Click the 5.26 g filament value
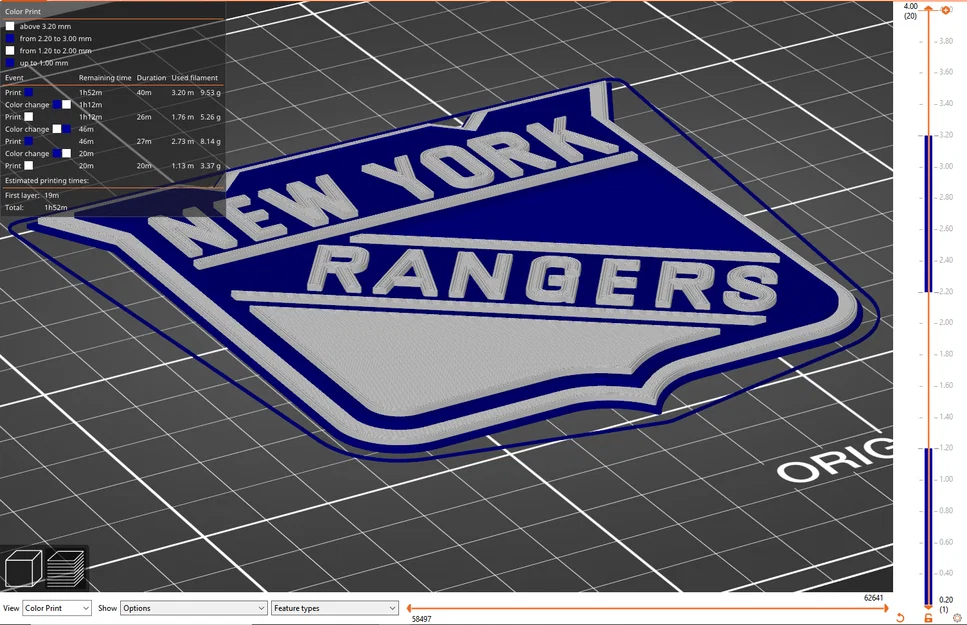The image size is (967, 625). (210, 117)
